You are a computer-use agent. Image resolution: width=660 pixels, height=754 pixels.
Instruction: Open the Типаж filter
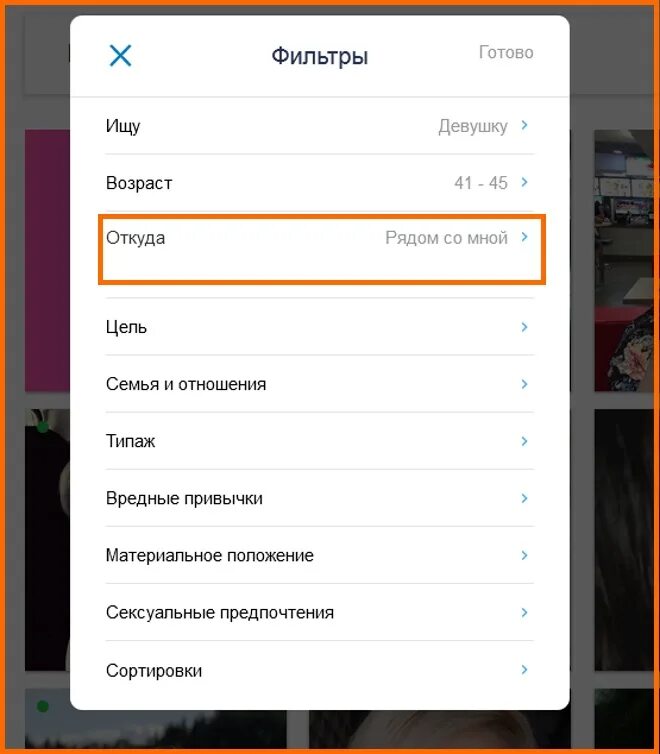pyautogui.click(x=320, y=441)
